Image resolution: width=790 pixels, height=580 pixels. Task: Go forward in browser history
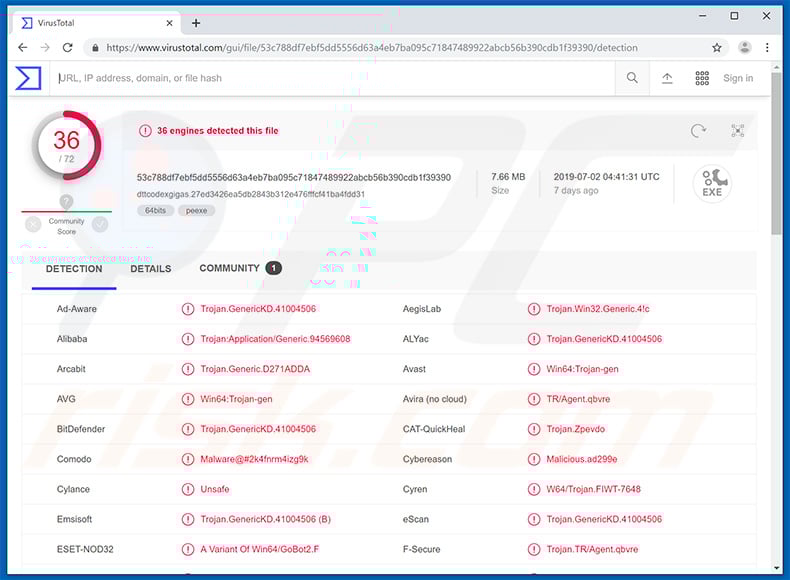coord(45,47)
